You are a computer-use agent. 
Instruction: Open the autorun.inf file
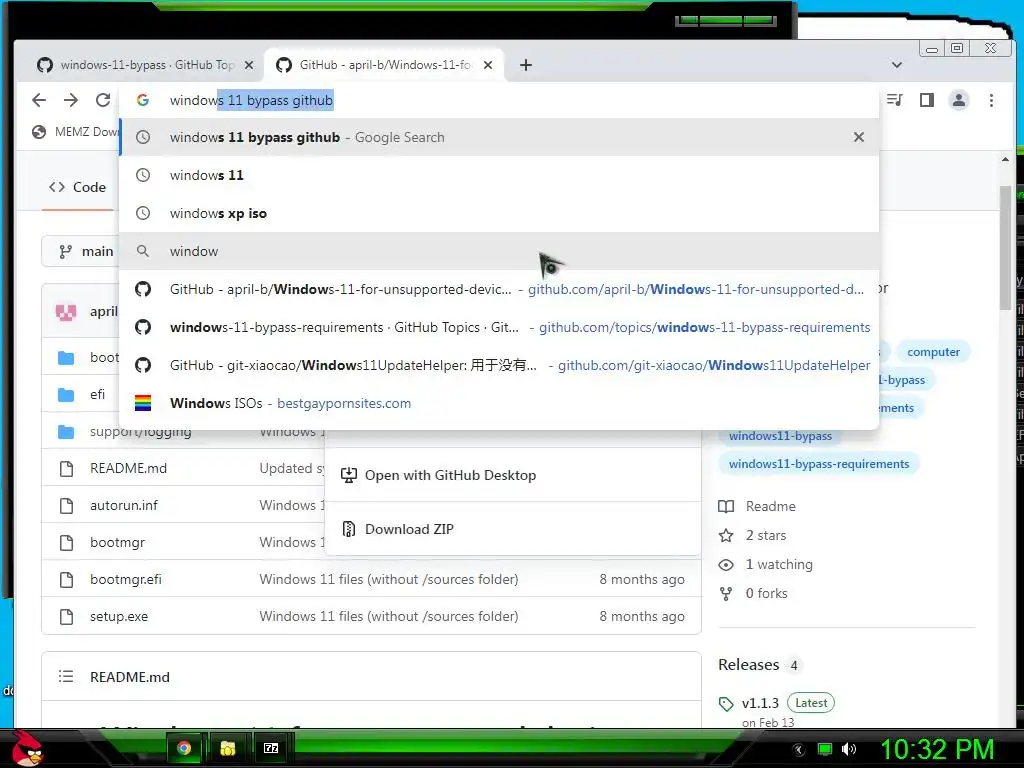point(123,505)
